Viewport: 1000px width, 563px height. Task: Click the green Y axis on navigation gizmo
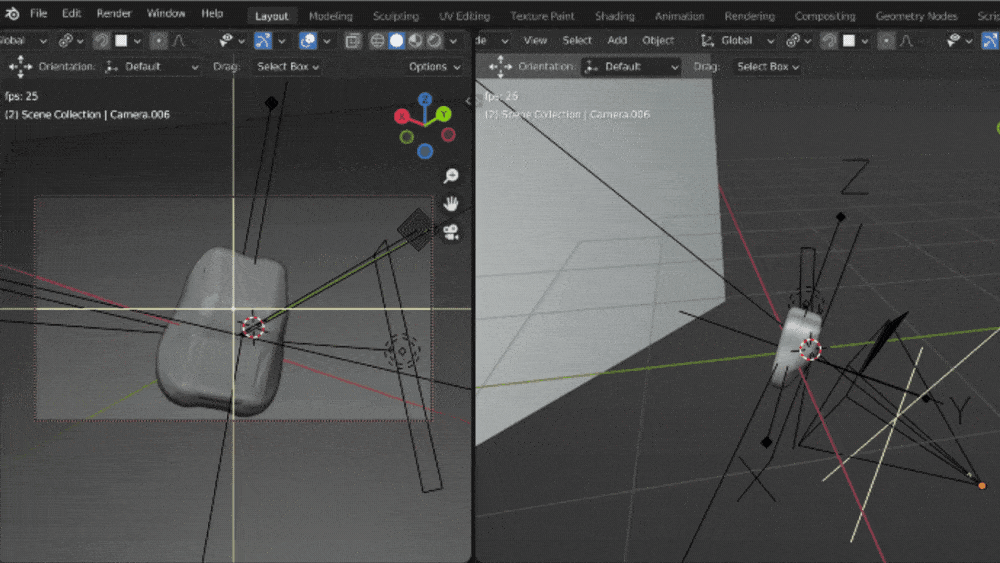(444, 114)
